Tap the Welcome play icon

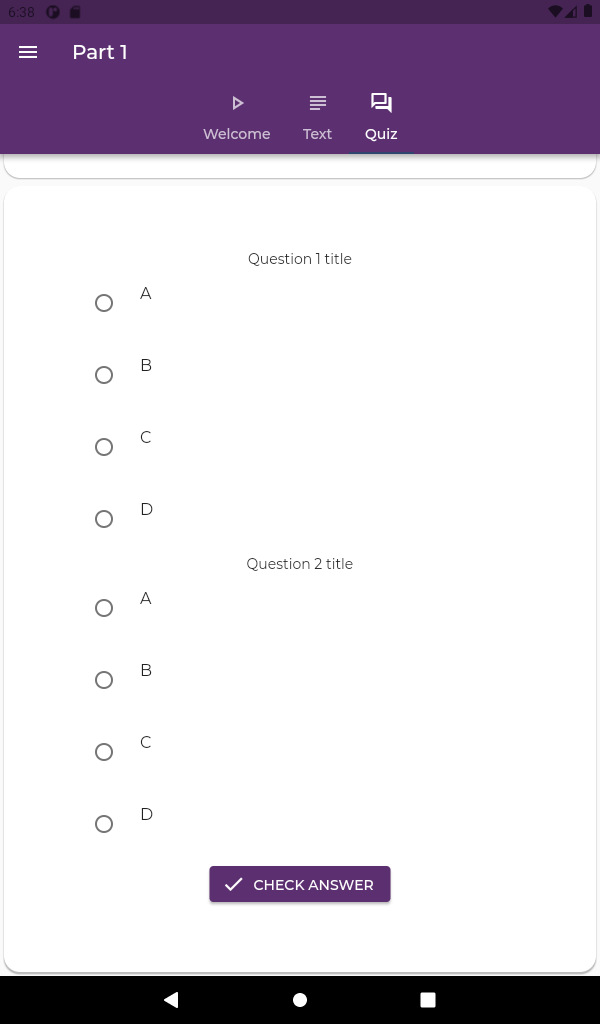click(237, 103)
